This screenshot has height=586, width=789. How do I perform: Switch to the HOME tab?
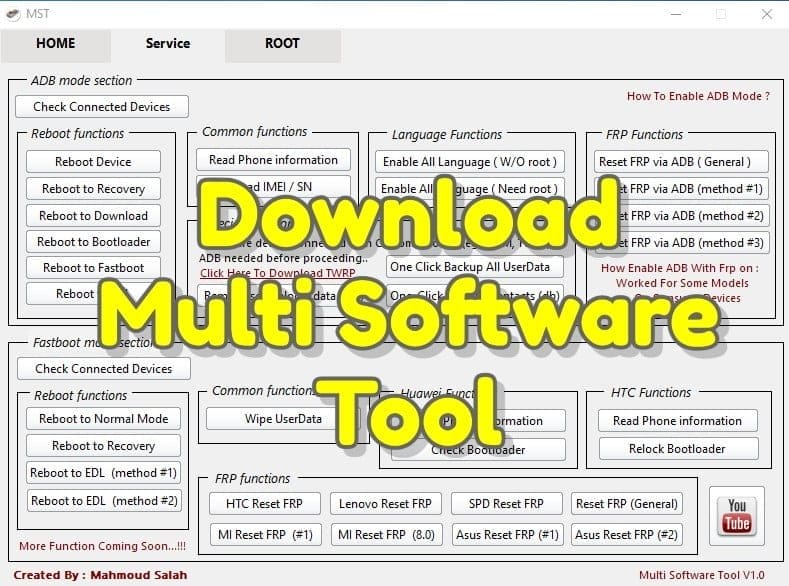coord(55,44)
